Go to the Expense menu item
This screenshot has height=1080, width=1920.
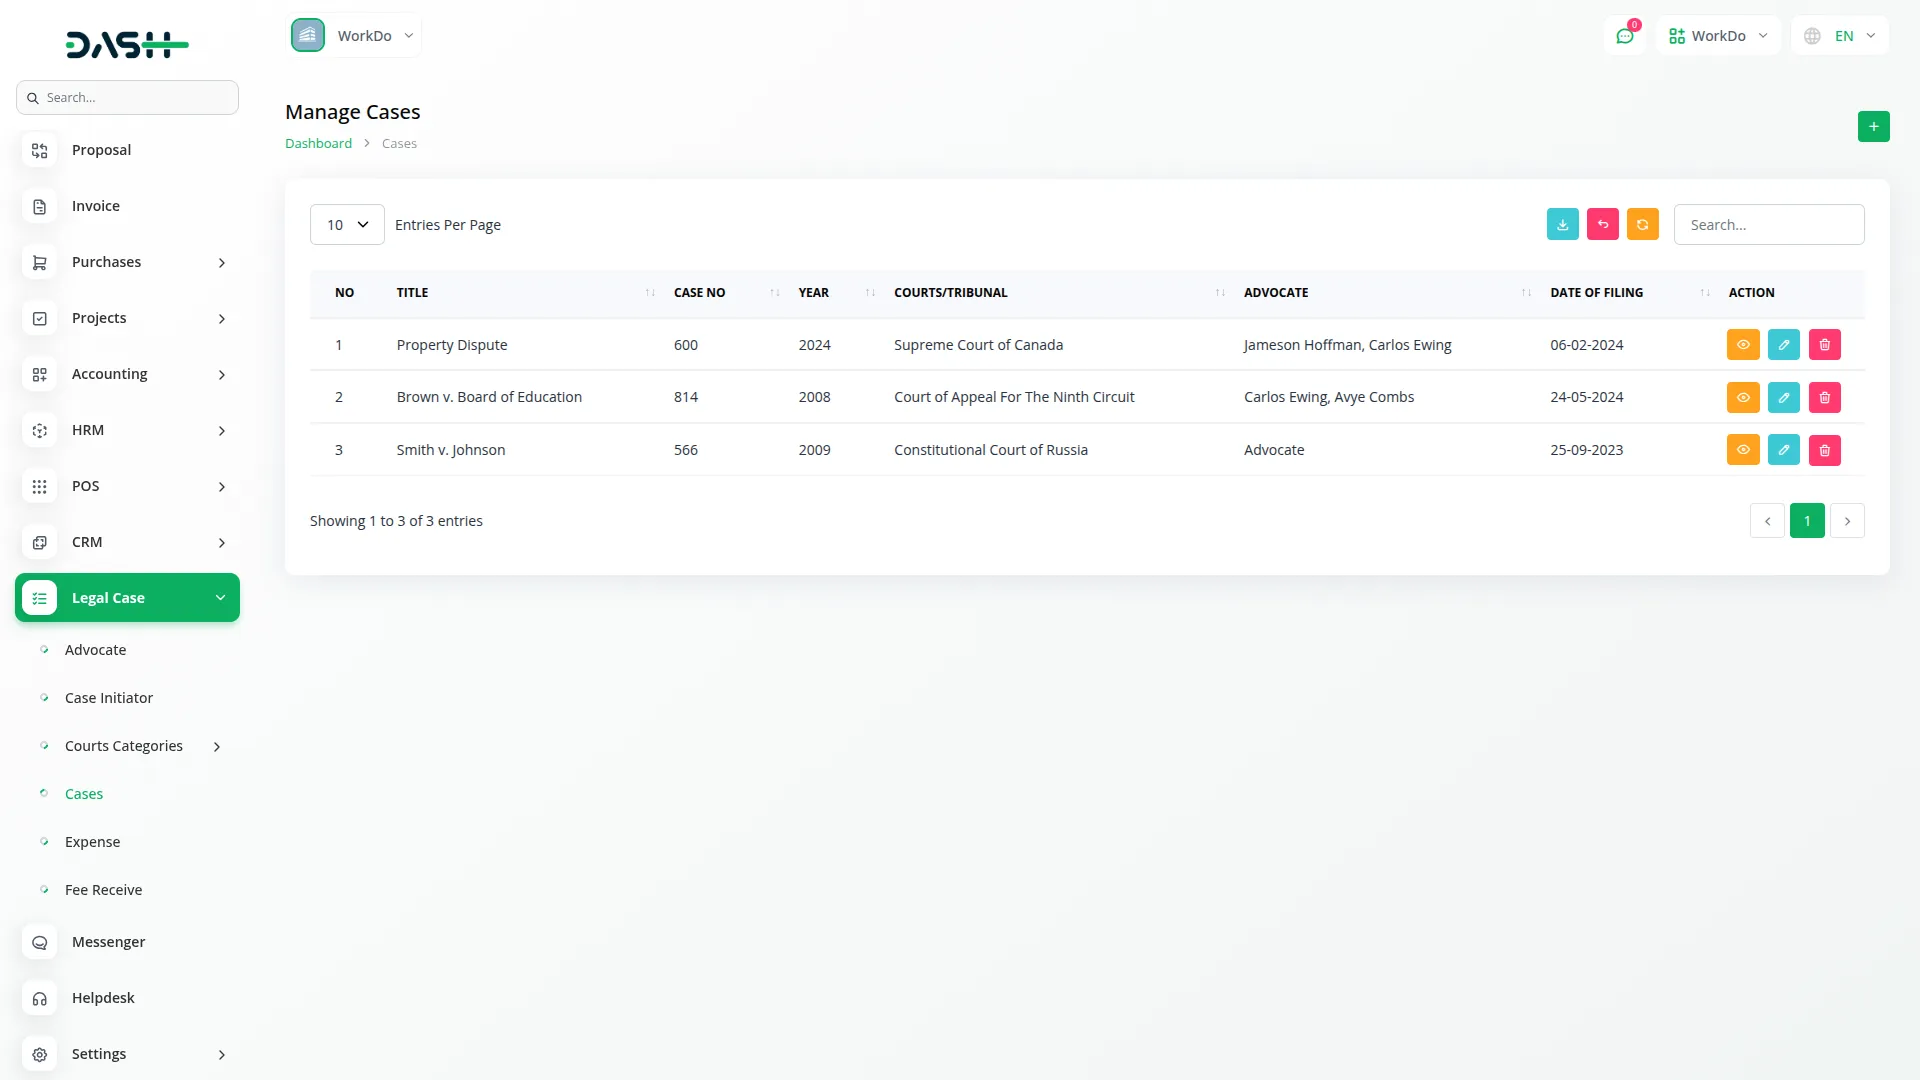tap(92, 841)
